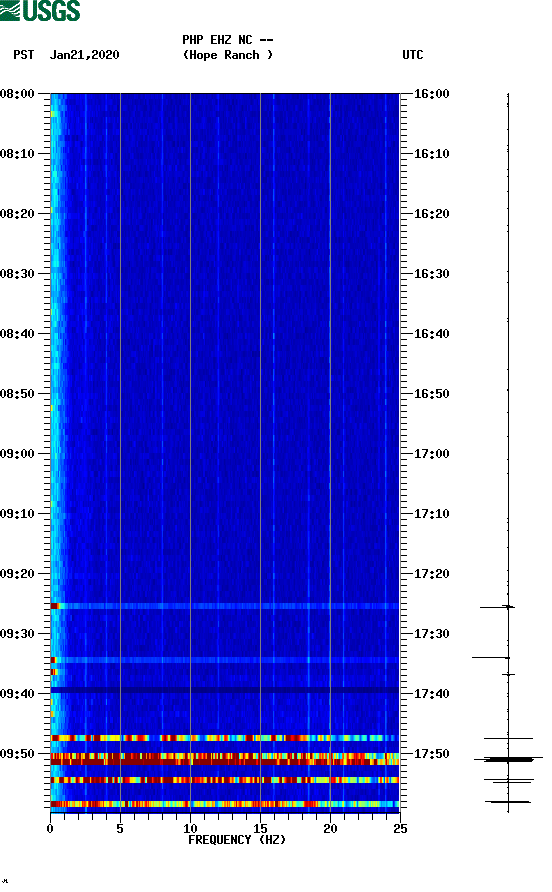Click the dark data-gap band near 09:40

pyautogui.click(x=225, y=690)
